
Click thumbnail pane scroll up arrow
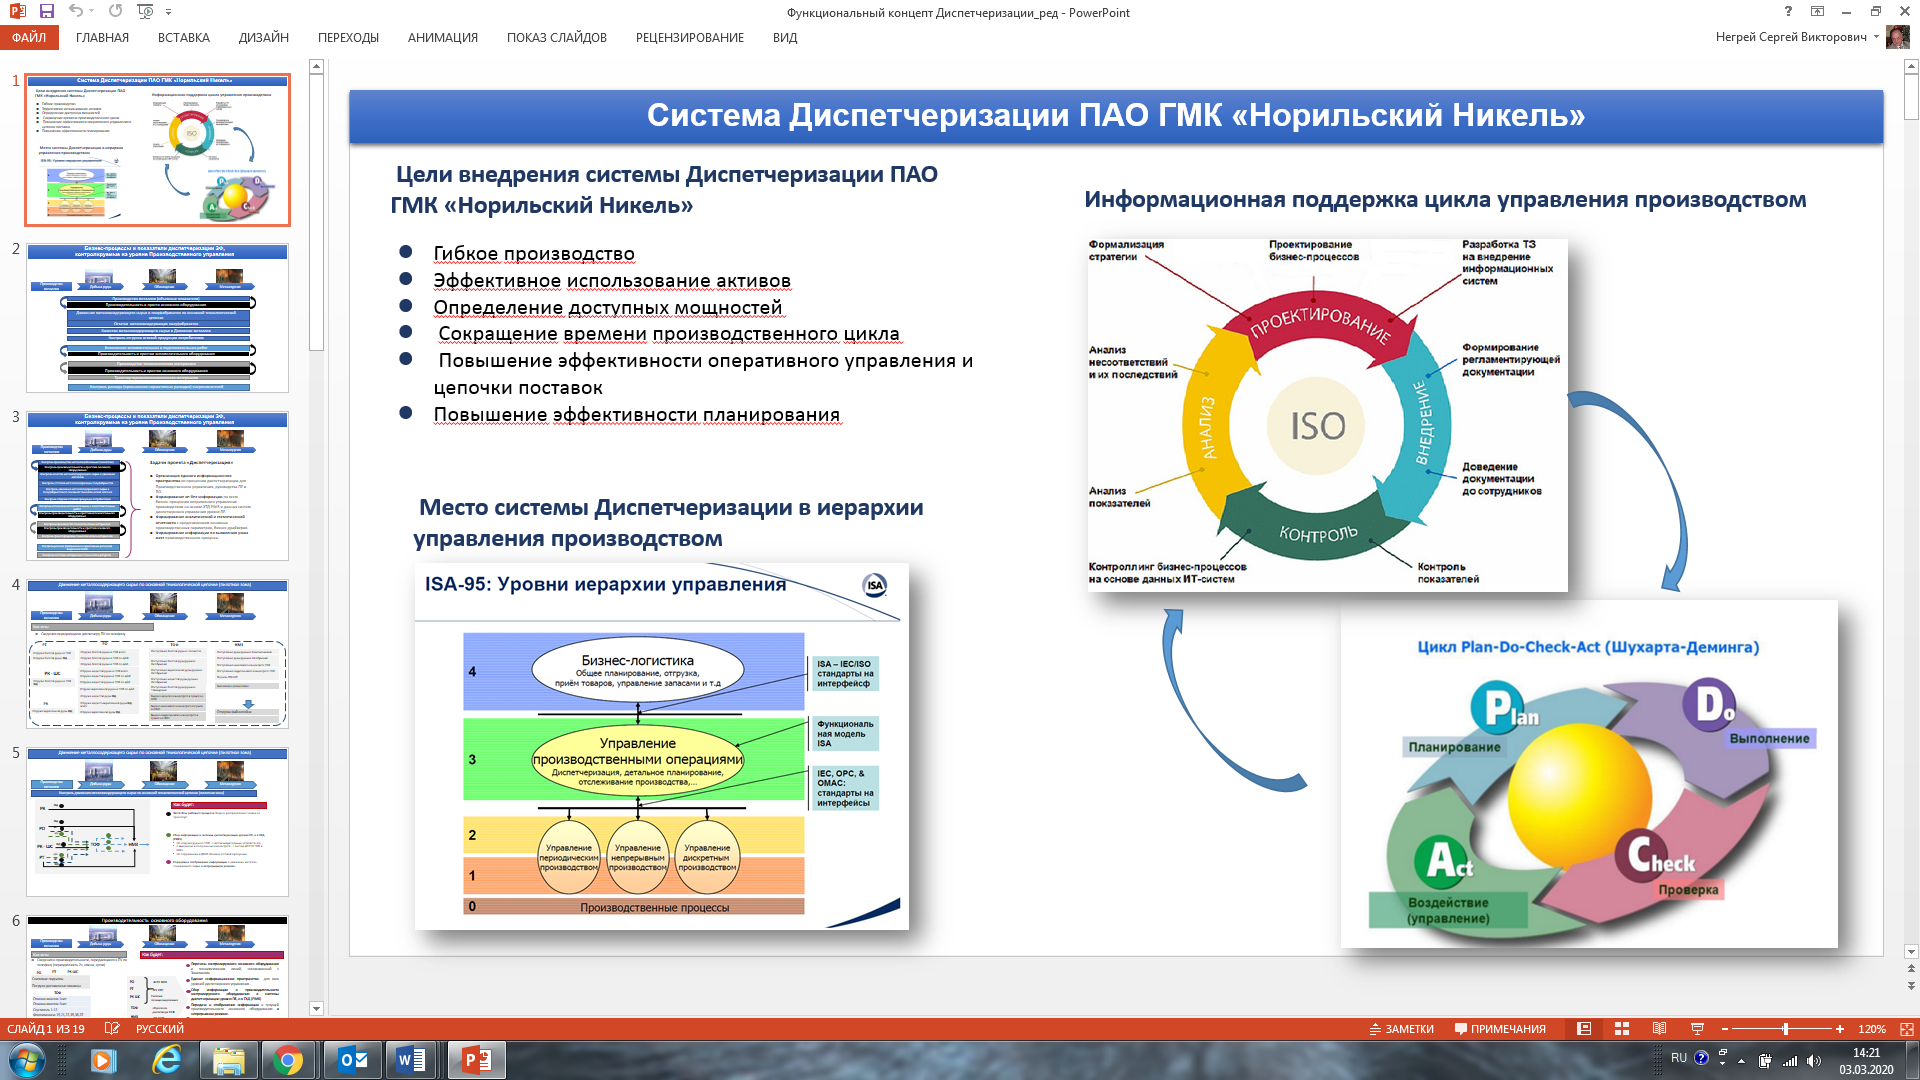point(316,66)
